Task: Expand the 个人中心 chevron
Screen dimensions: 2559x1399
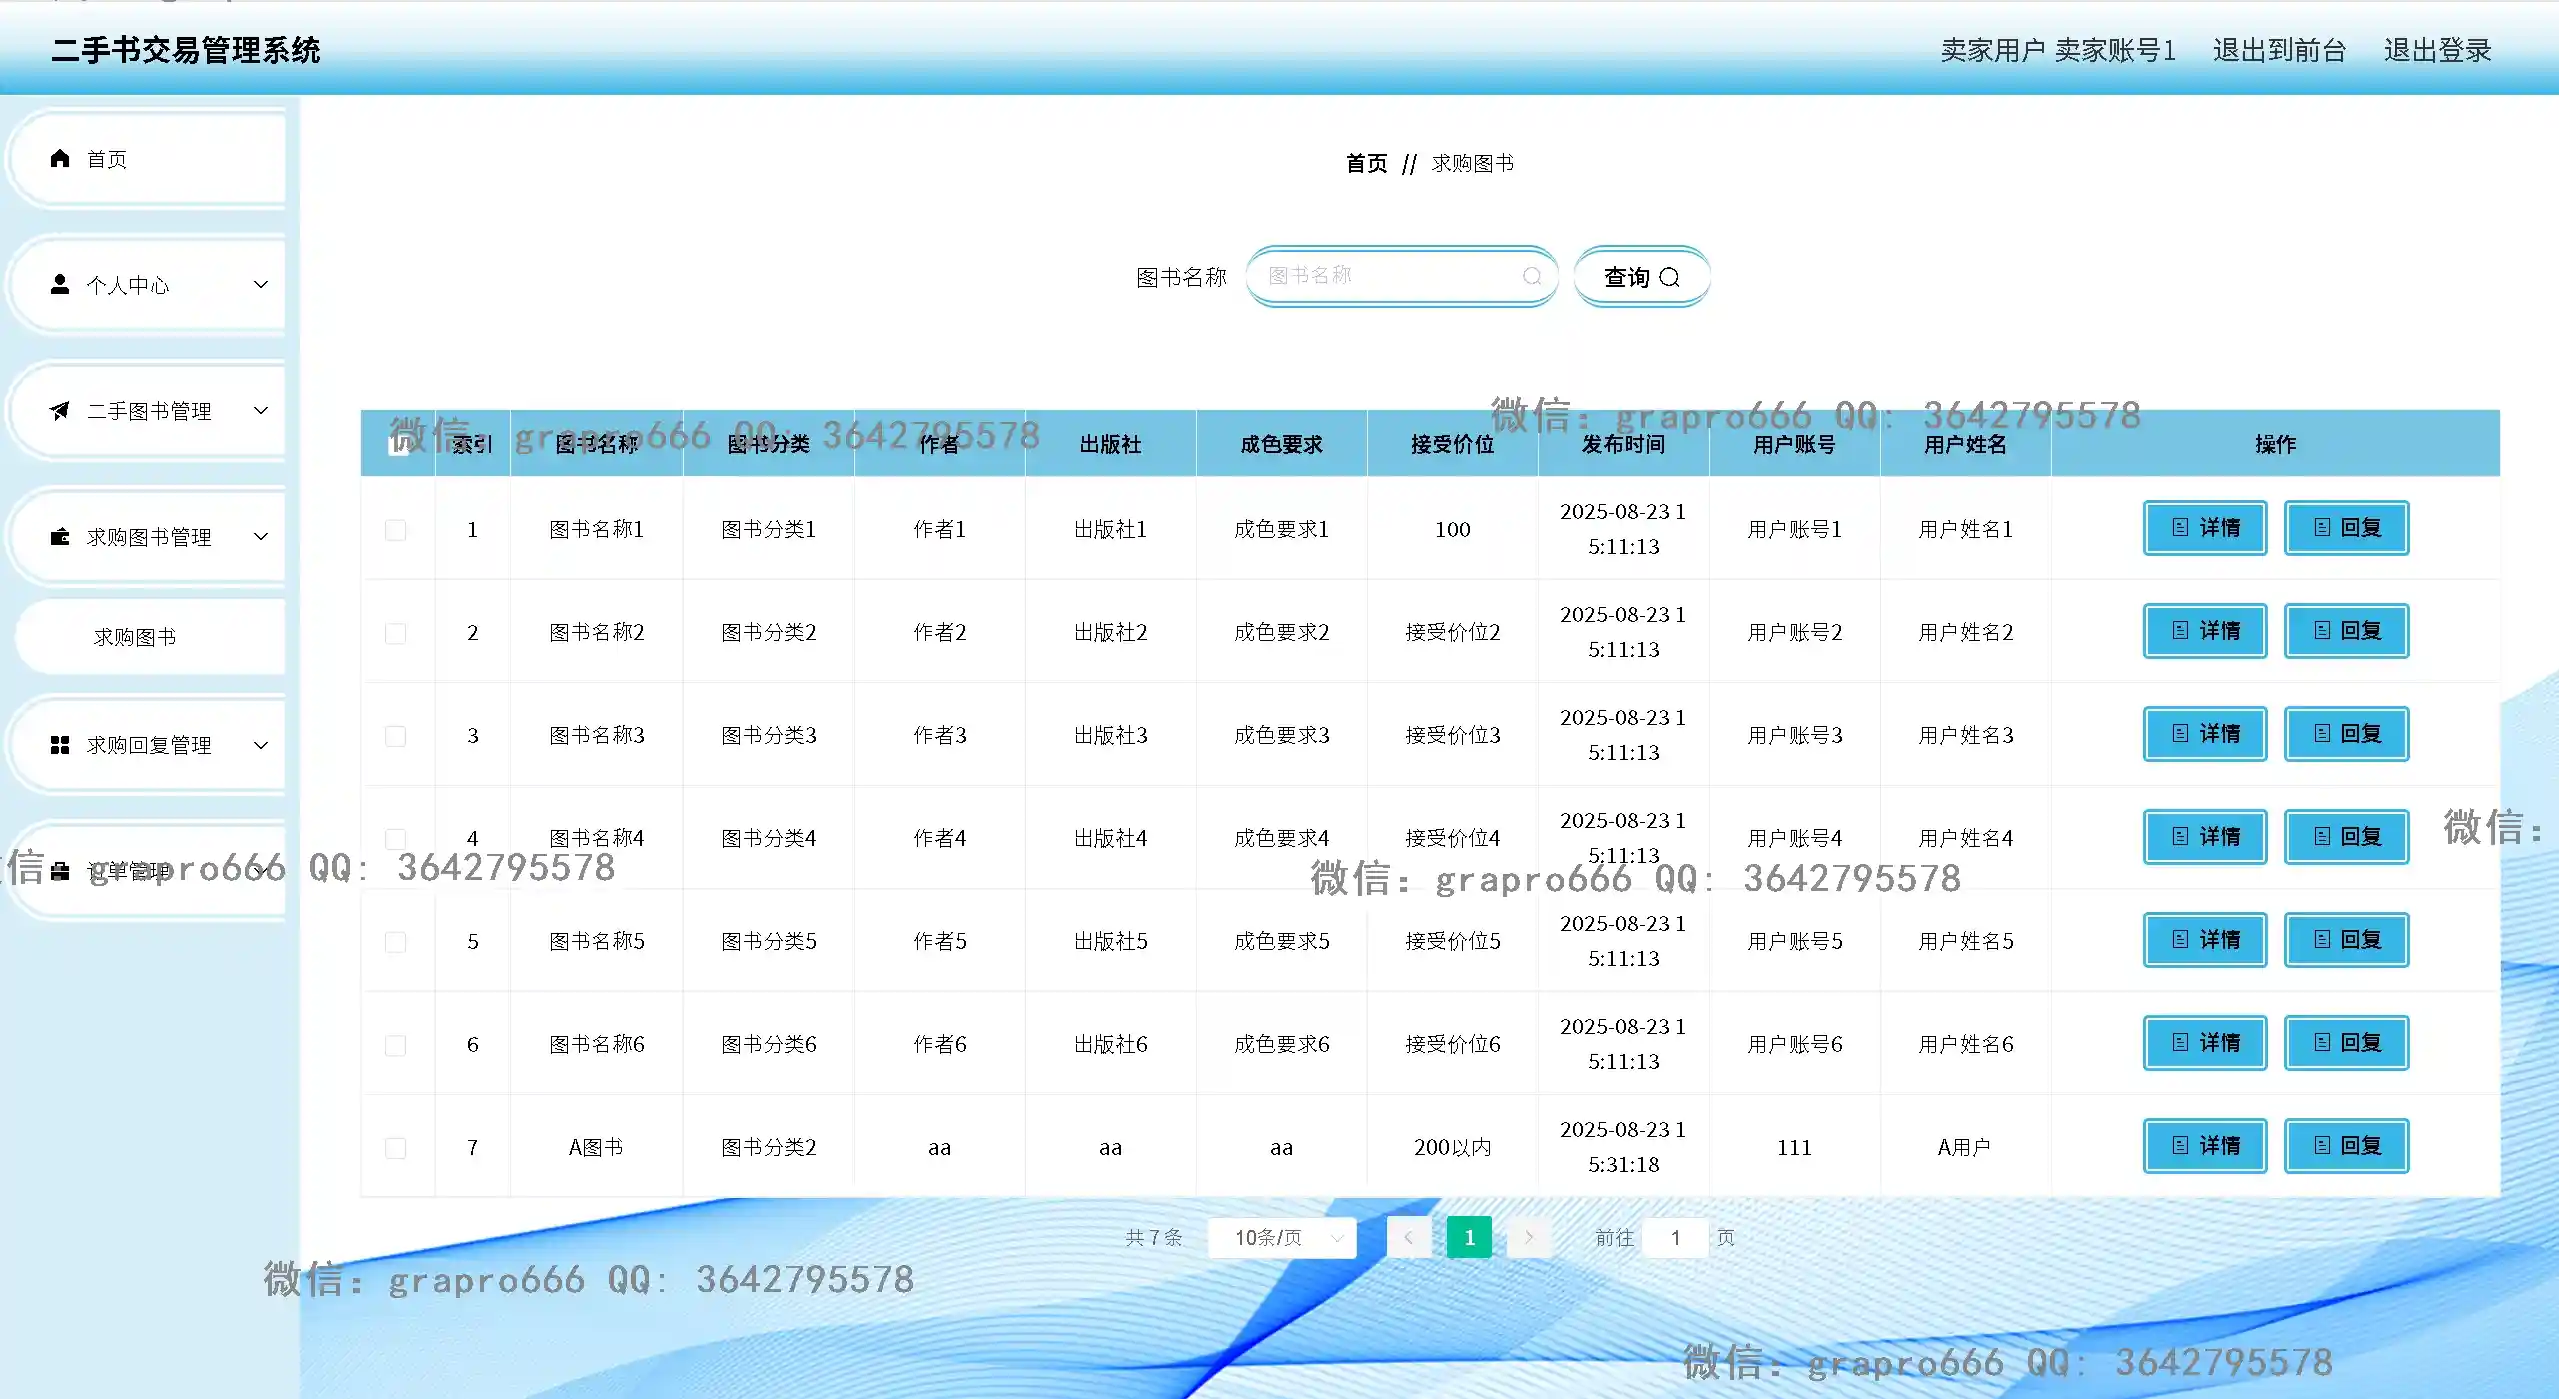Action: point(261,285)
